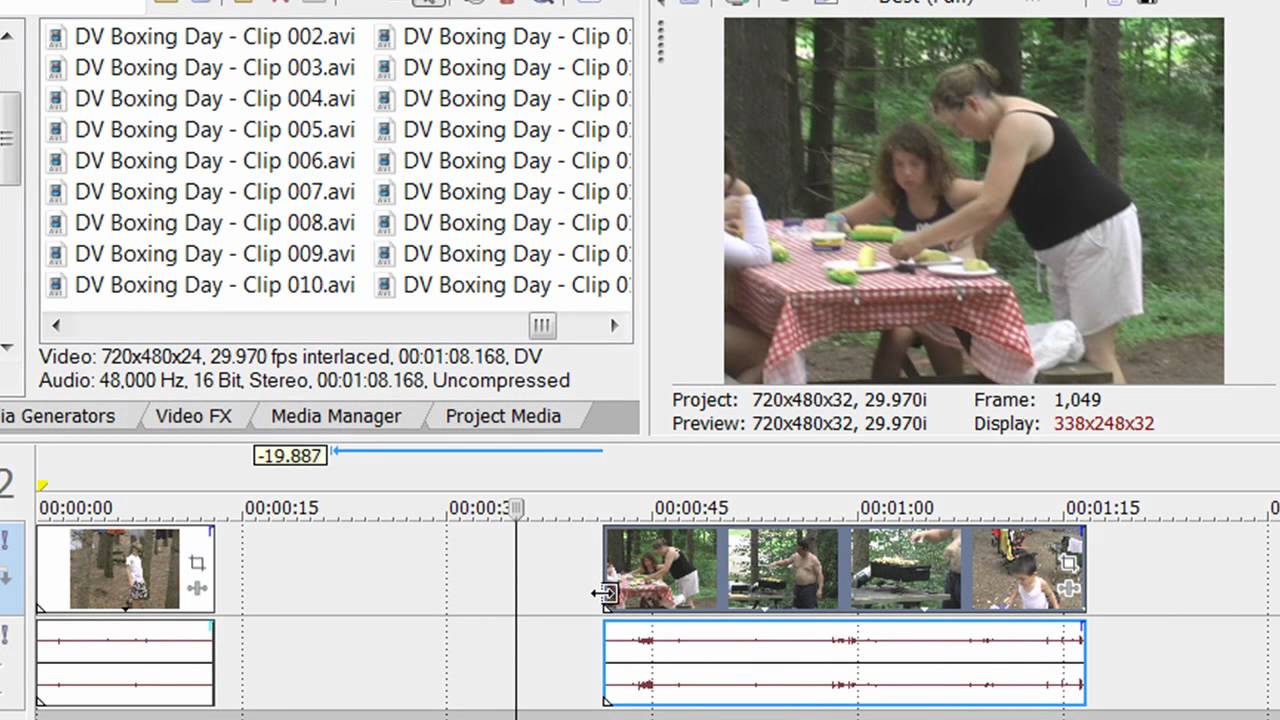Toggle solo on the audio track header
The height and width of the screenshot is (720, 1280).
point(4,634)
